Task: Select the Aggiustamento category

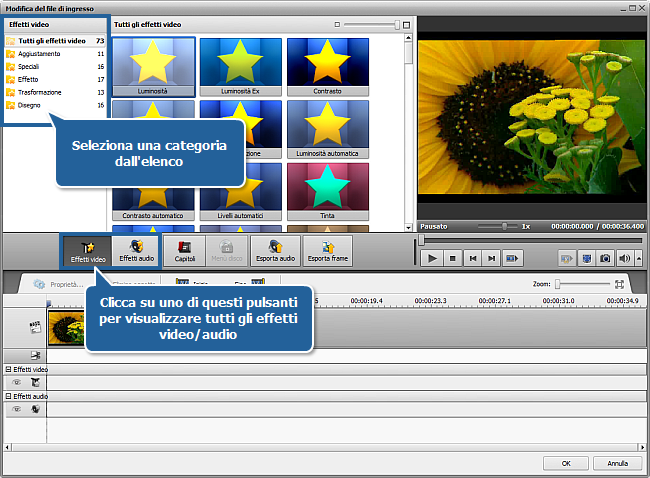Action: pos(55,54)
